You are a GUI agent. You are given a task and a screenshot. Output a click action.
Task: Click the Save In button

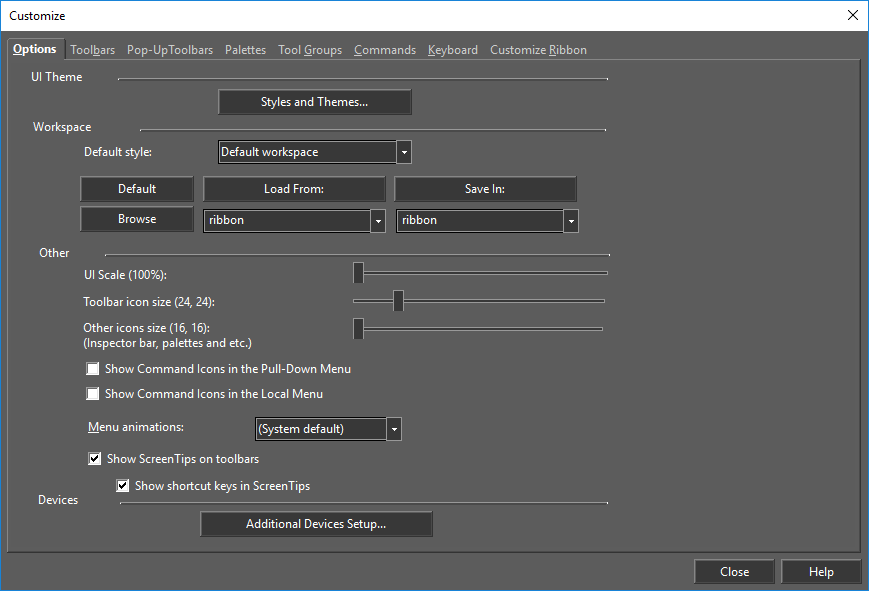click(485, 189)
